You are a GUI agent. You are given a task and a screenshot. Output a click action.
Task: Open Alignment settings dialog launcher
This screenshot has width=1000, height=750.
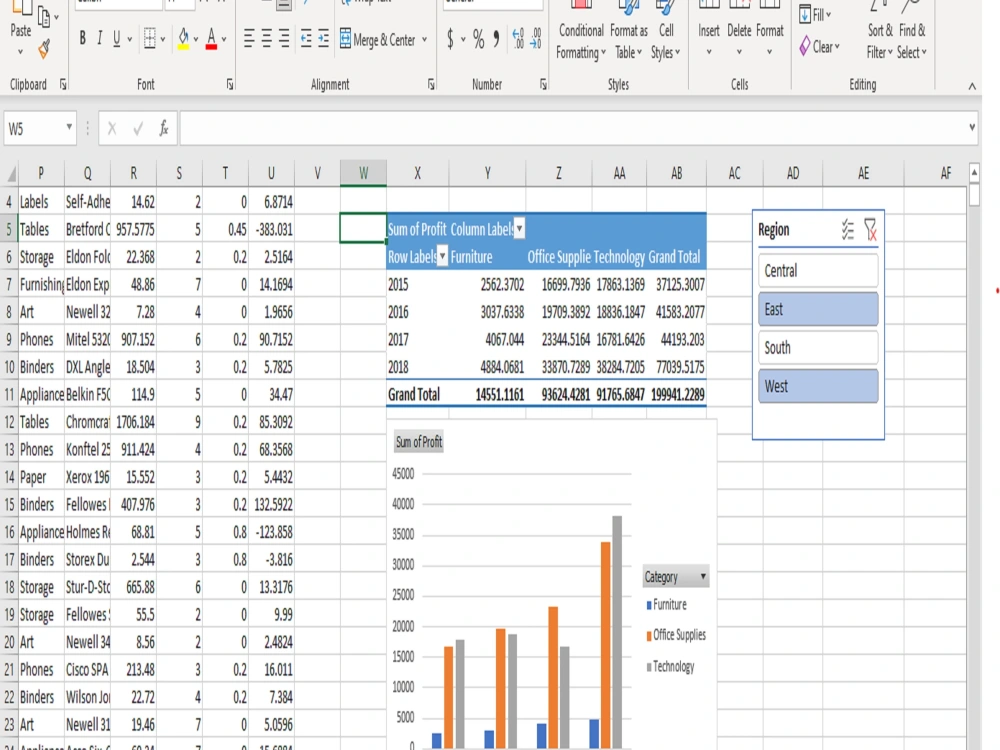coord(431,84)
